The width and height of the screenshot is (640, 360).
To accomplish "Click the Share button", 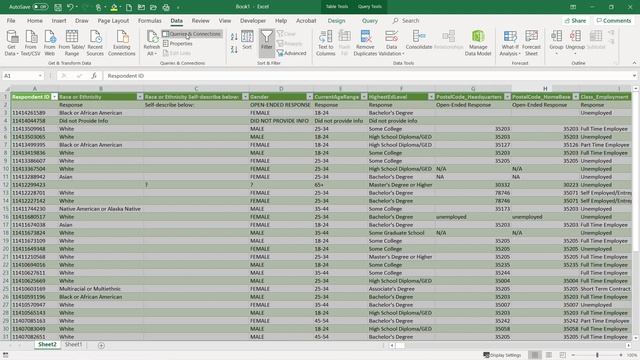I will tap(575, 20).
